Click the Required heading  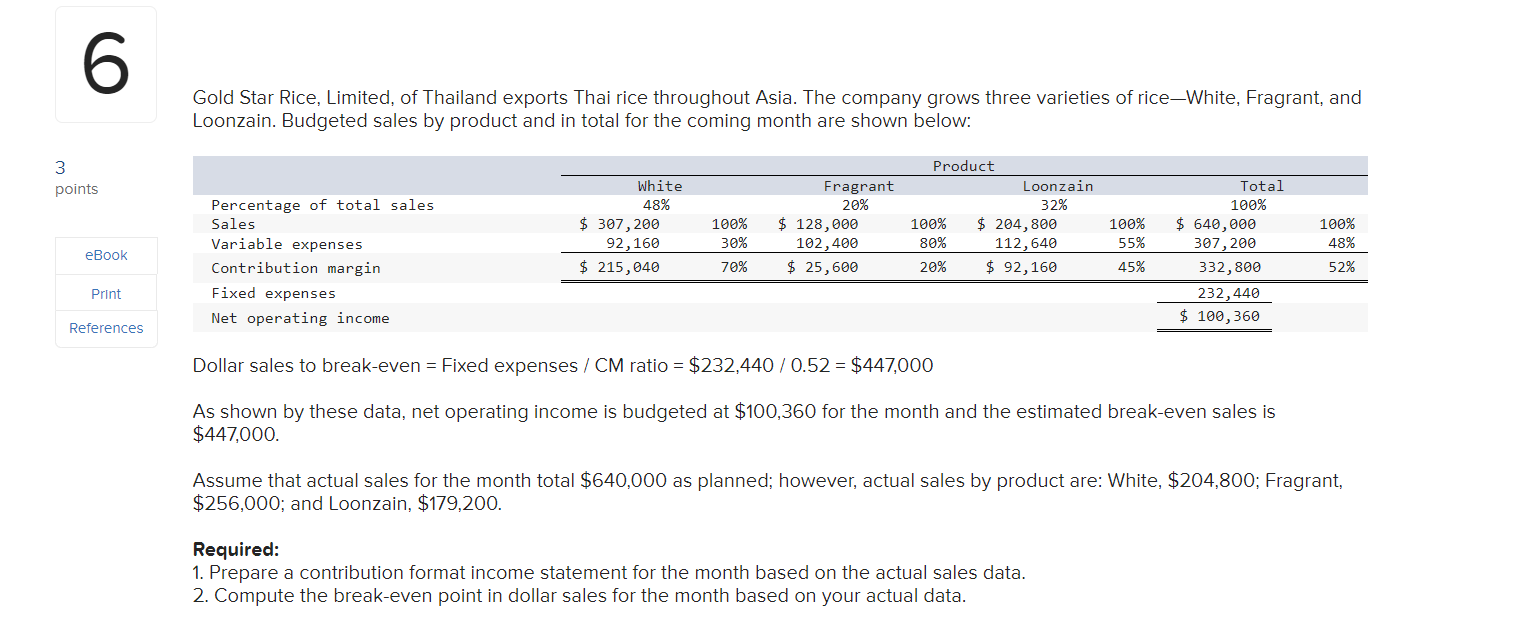tap(235, 549)
